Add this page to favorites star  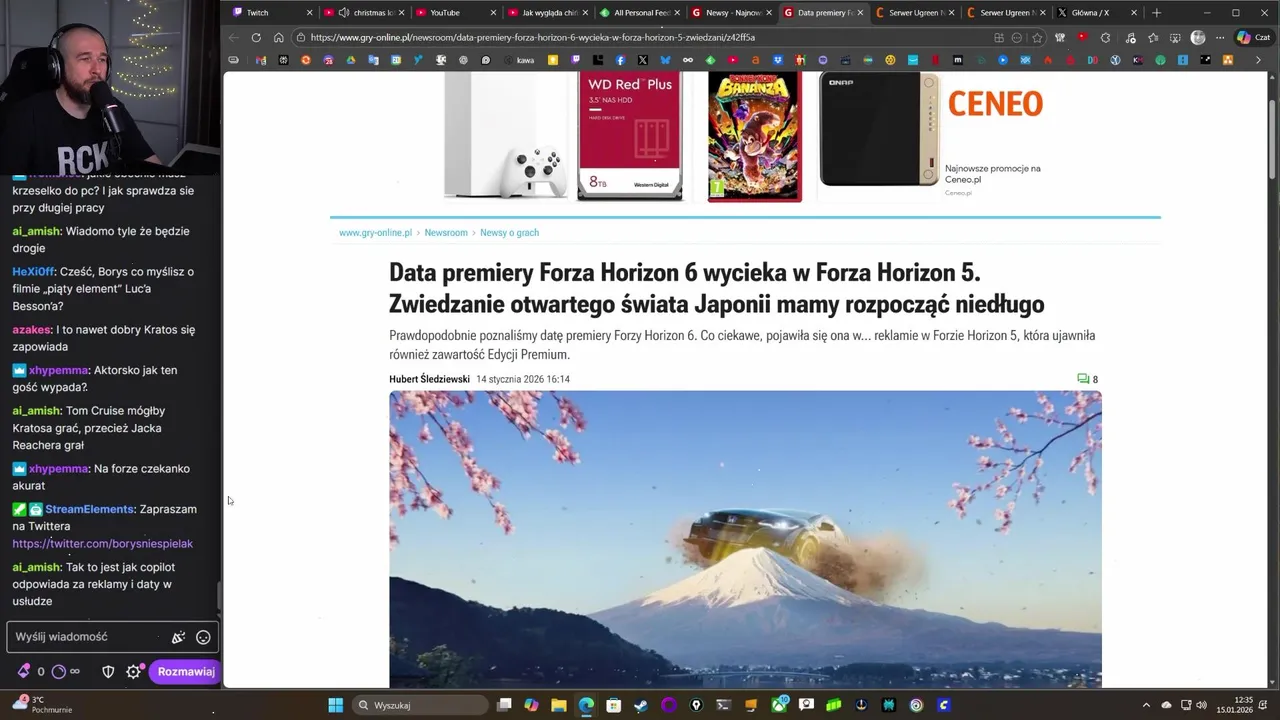[1036, 37]
